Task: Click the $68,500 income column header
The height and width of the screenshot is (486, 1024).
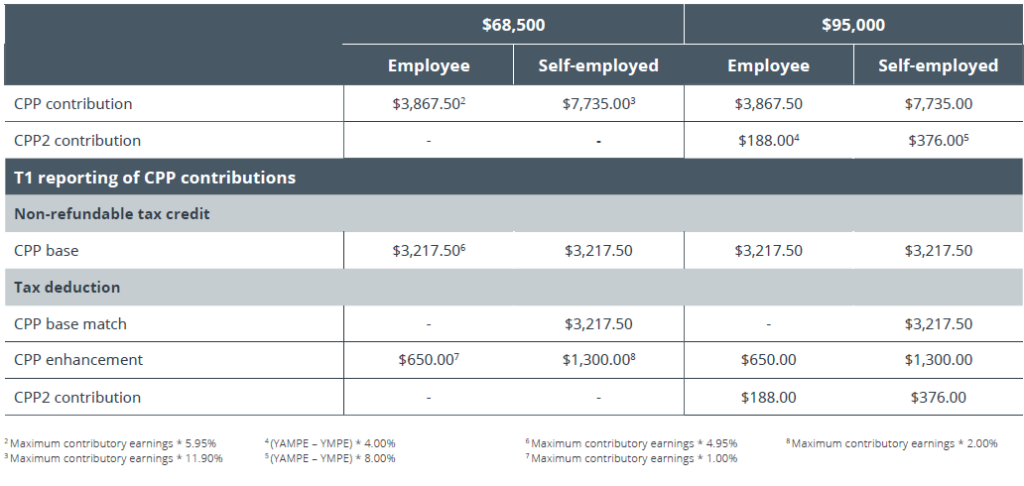Action: point(513,25)
